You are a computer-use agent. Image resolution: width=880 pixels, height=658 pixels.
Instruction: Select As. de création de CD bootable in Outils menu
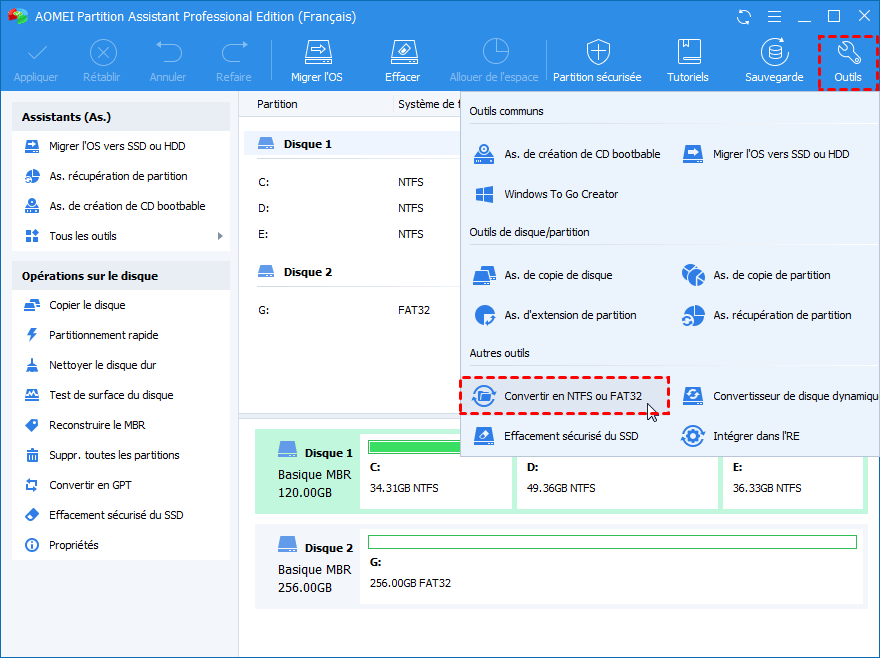pos(566,154)
